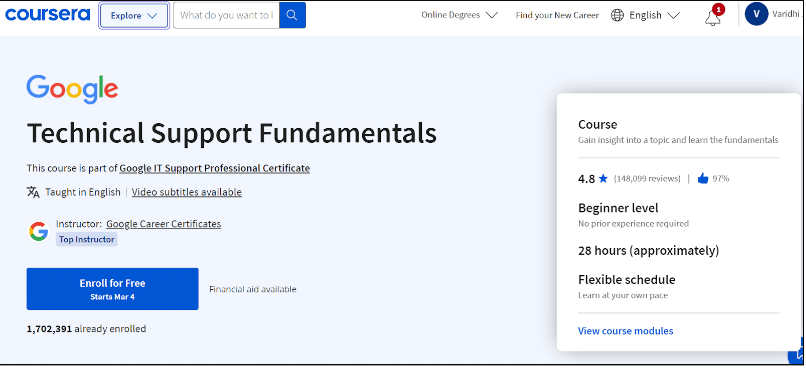Click the Top Instructor badge
The height and width of the screenshot is (368, 806).
tap(86, 240)
